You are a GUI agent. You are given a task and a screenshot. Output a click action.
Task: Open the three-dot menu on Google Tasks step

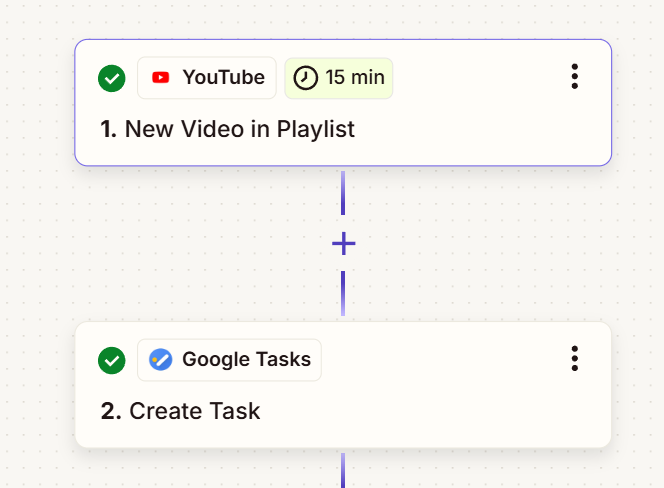coord(574,358)
